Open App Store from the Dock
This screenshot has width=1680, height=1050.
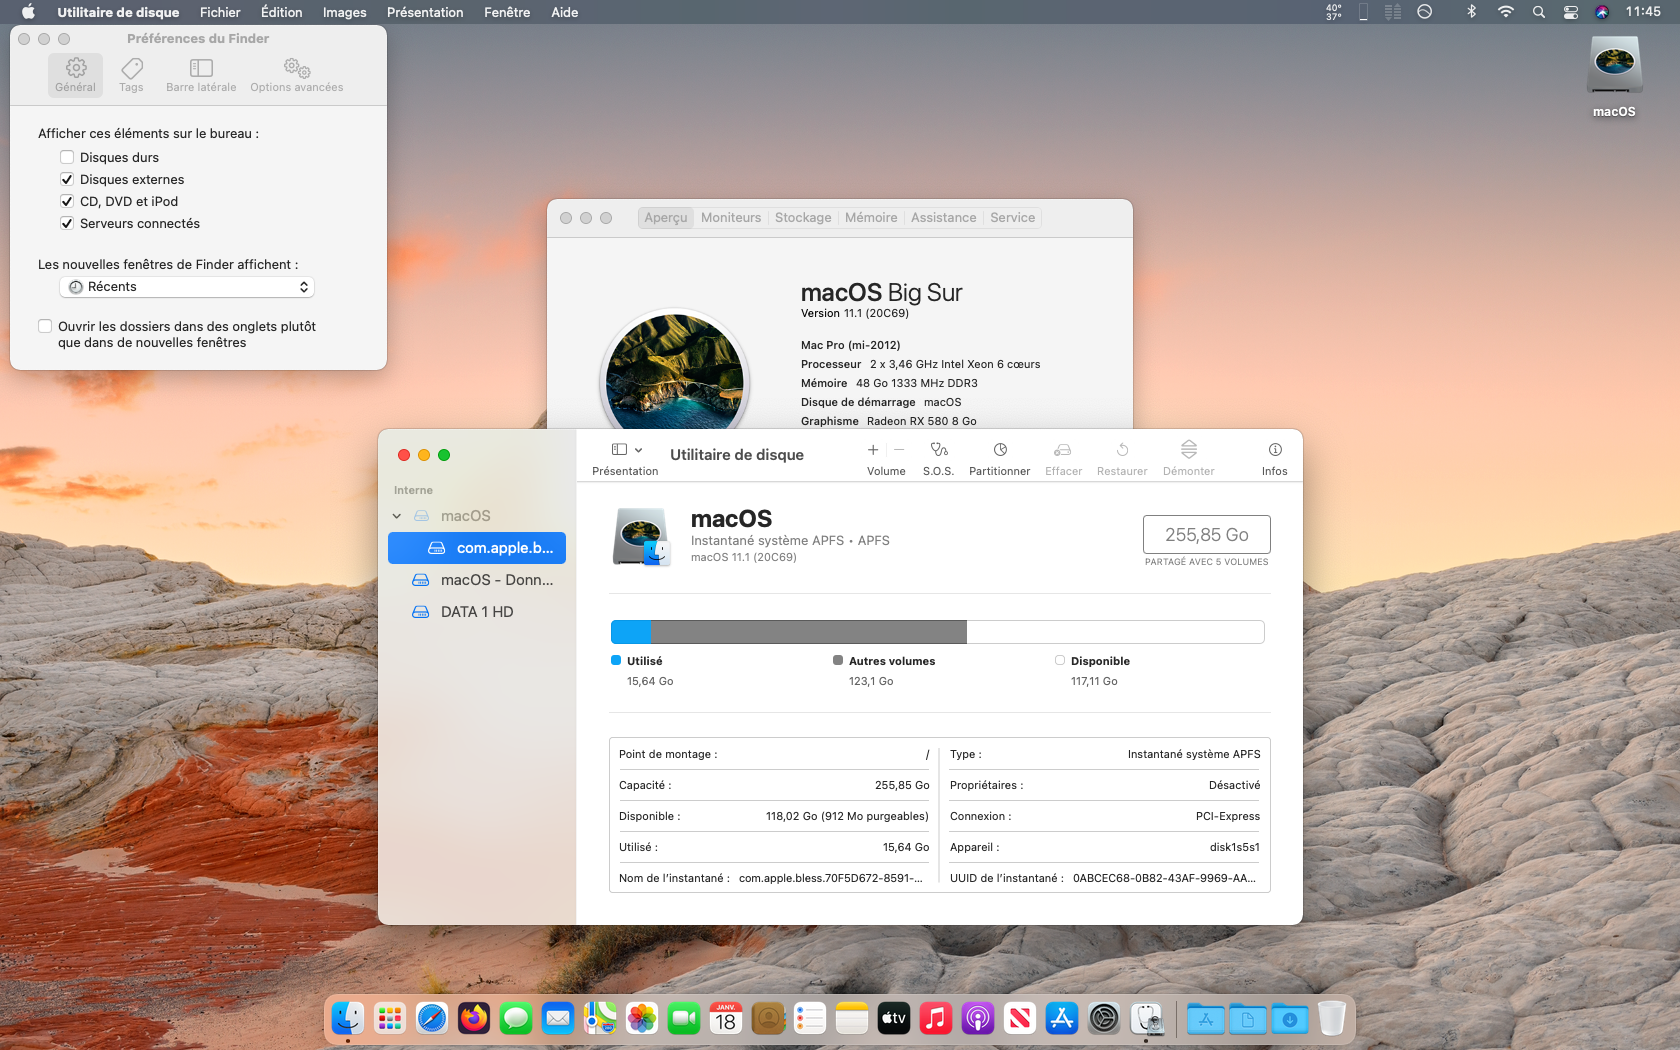pyautogui.click(x=1062, y=1019)
